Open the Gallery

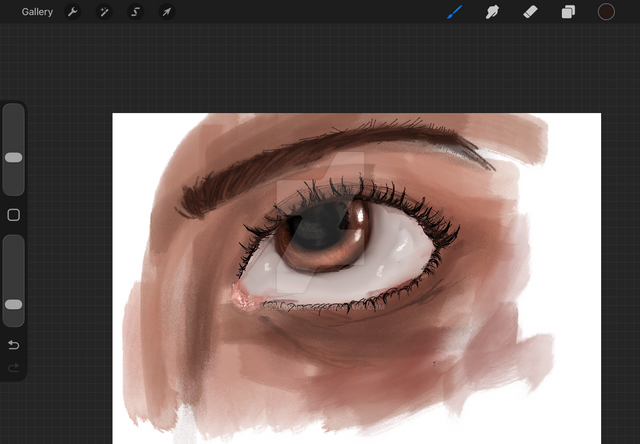(x=37, y=12)
